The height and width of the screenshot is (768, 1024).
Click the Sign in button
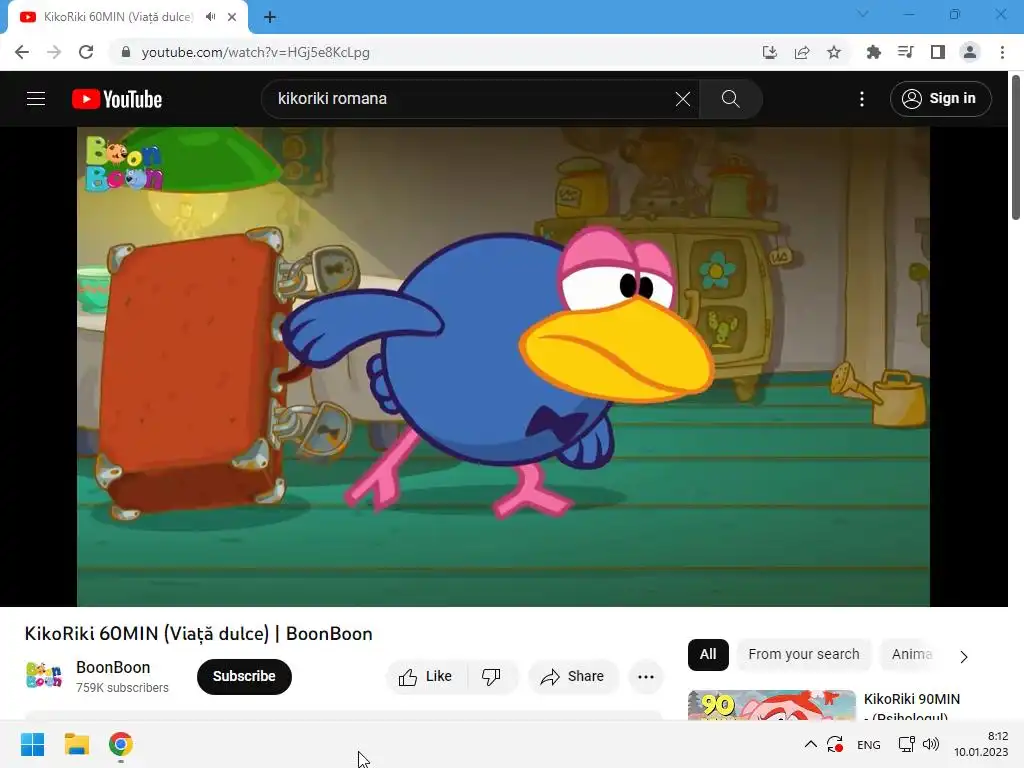pos(940,99)
